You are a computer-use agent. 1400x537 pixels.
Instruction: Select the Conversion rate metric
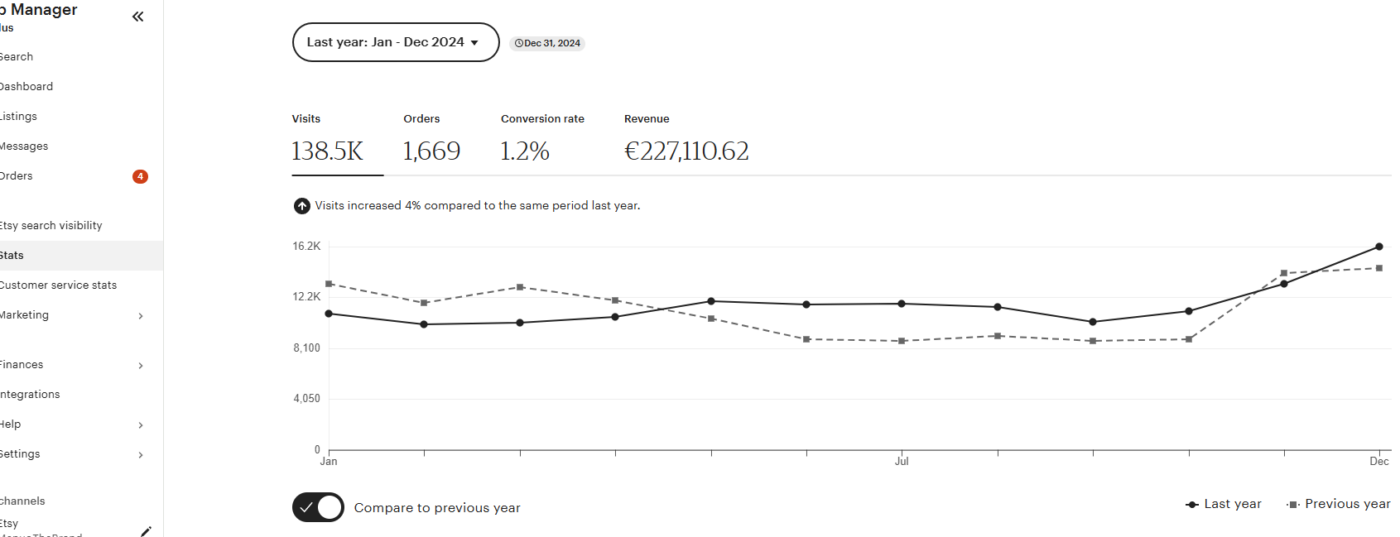point(543,141)
